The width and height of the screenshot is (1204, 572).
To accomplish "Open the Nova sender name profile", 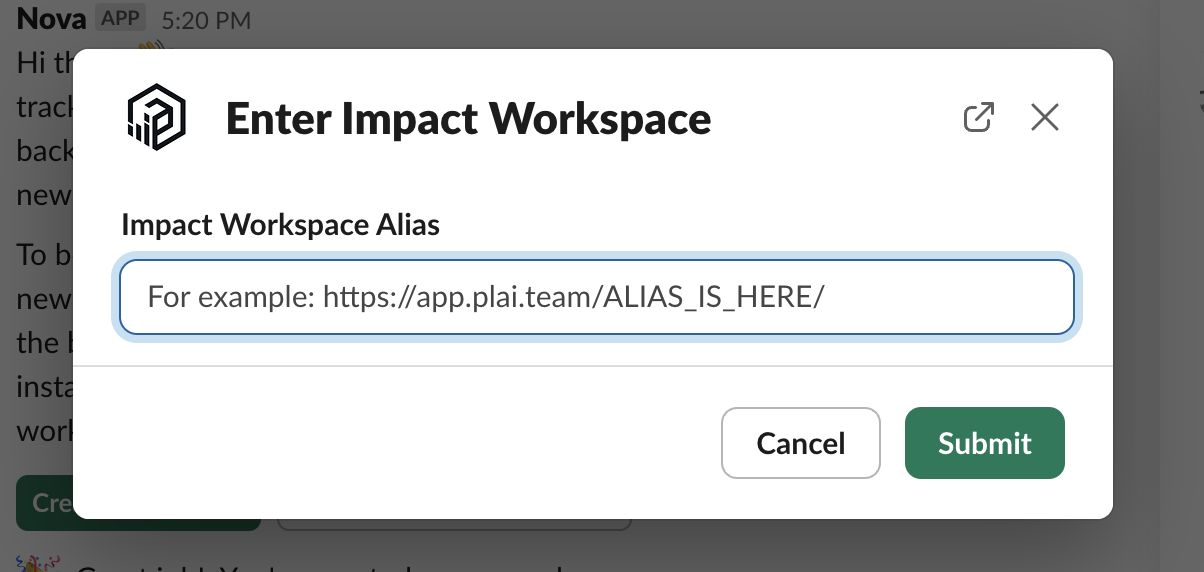I will click(x=51, y=18).
